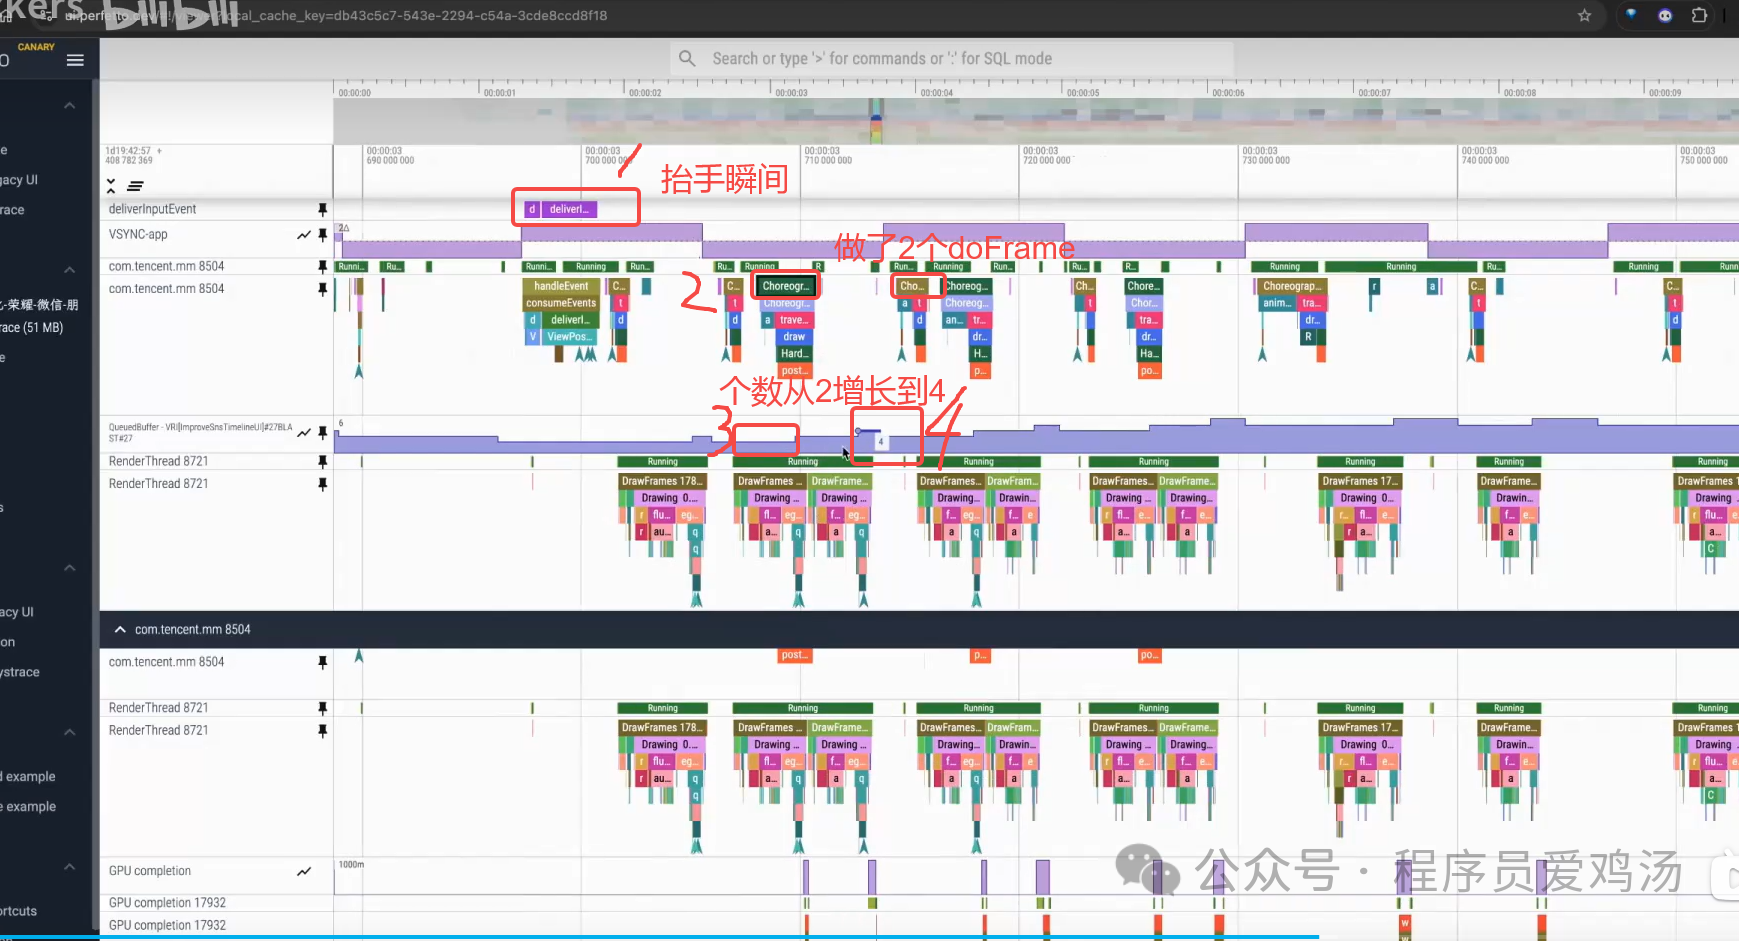Open the Perfetto sidebar hamburger menu
The height and width of the screenshot is (941, 1739).
pos(75,59)
